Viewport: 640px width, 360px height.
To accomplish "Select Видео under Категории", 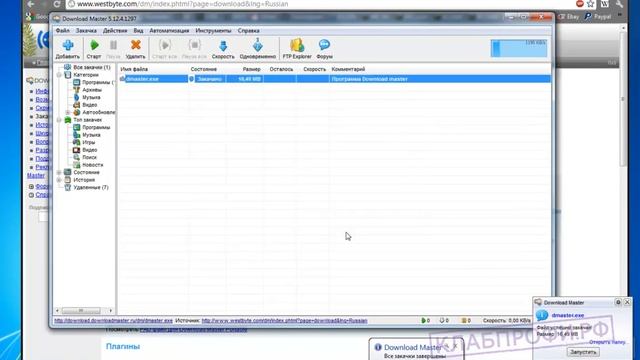I will (89, 105).
